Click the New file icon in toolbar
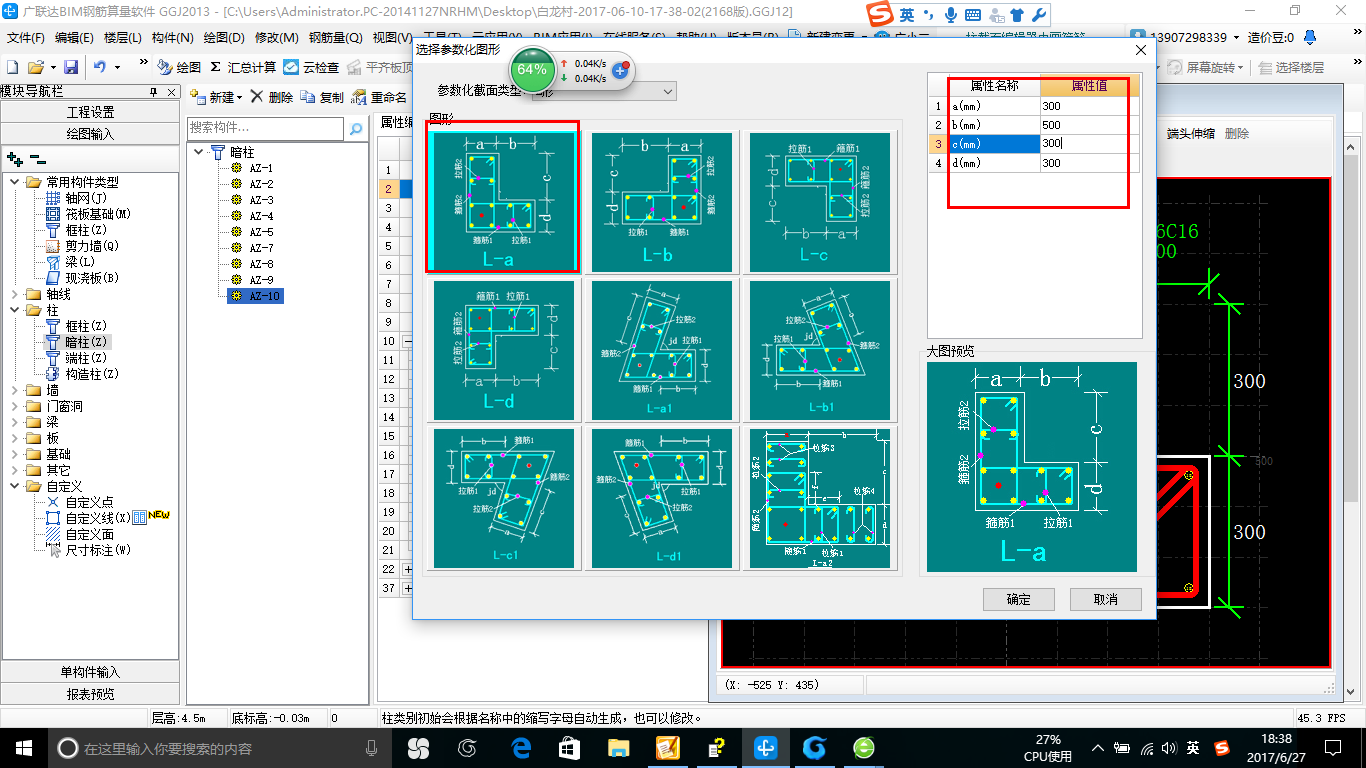Screen dimensions: 1366x768 13,67
